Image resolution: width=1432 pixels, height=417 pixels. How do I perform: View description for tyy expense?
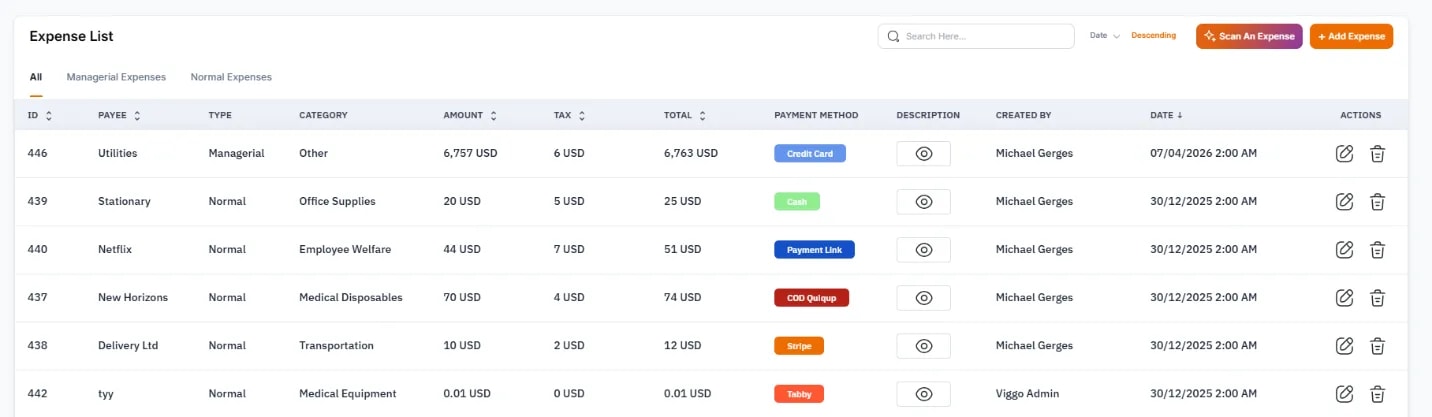click(x=923, y=394)
